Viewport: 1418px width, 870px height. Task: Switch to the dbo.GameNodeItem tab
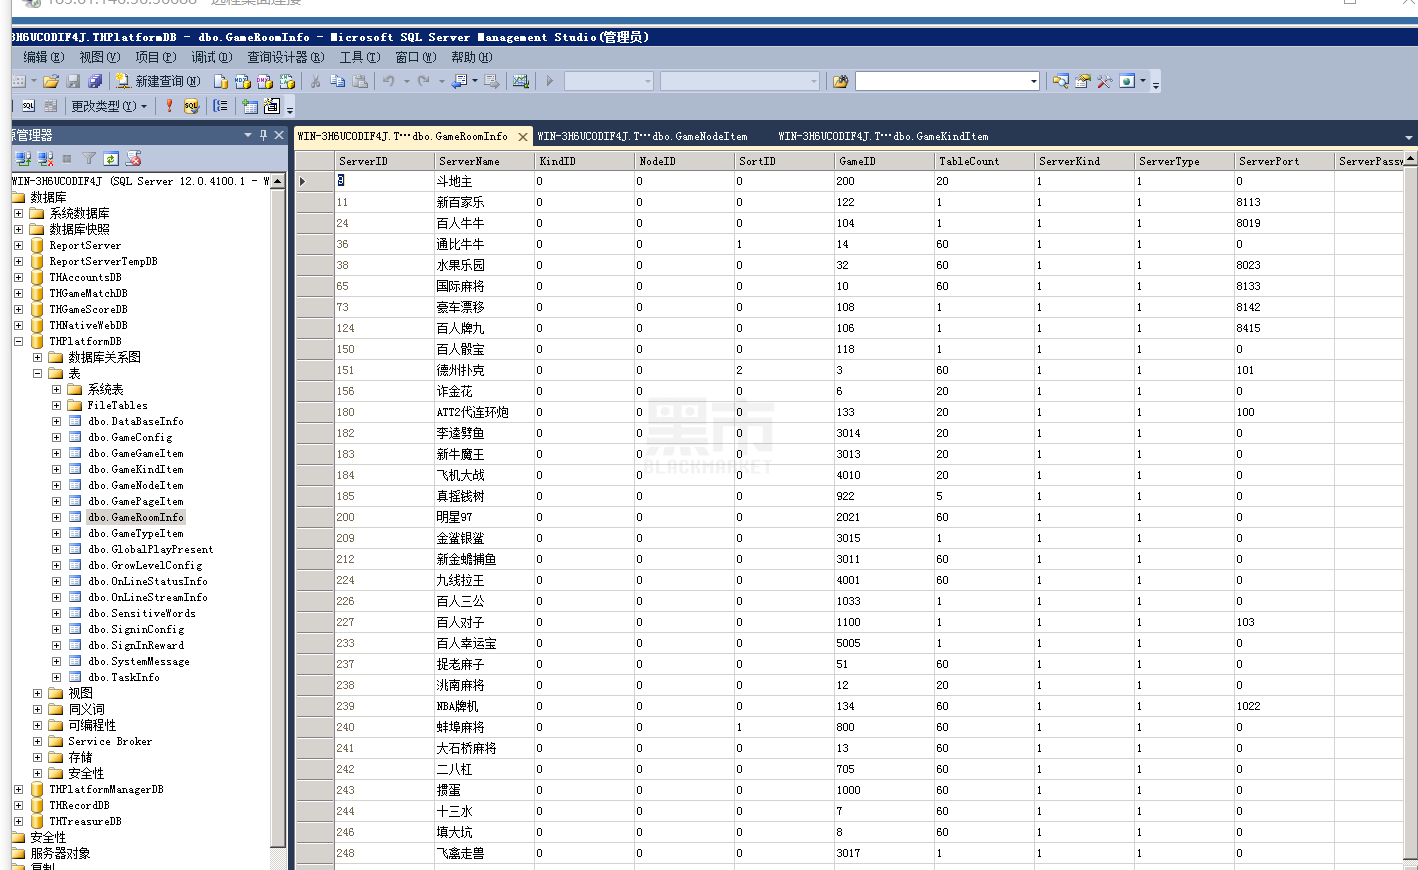tap(642, 136)
